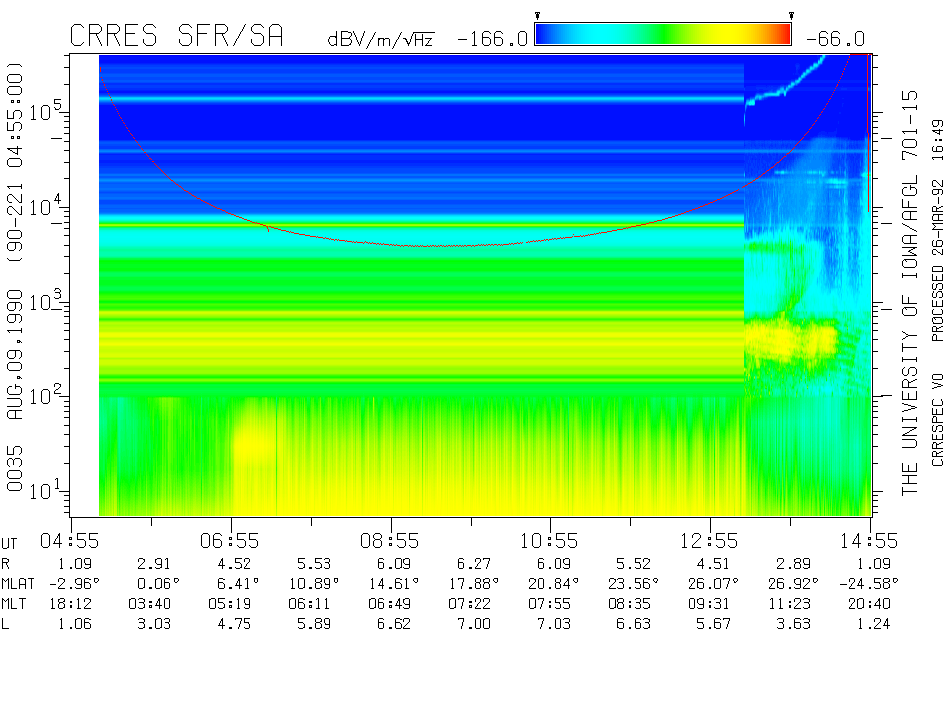Click the 08:55 UT time axis label
The width and height of the screenshot is (945, 720).
click(391, 541)
